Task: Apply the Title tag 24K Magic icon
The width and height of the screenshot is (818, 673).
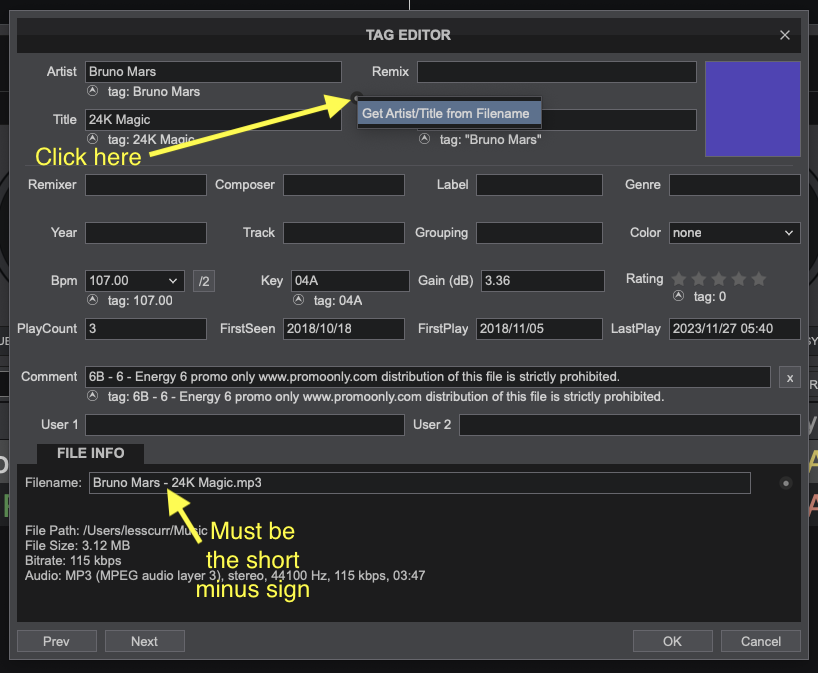Action: [x=92, y=139]
